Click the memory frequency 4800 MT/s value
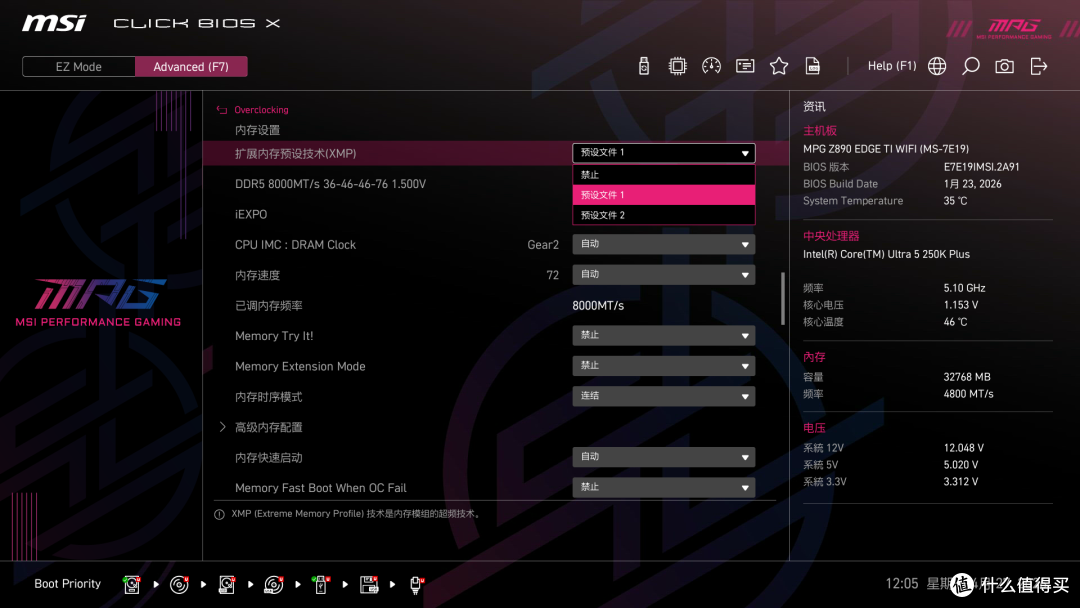Viewport: 1080px width, 608px height. coord(968,394)
